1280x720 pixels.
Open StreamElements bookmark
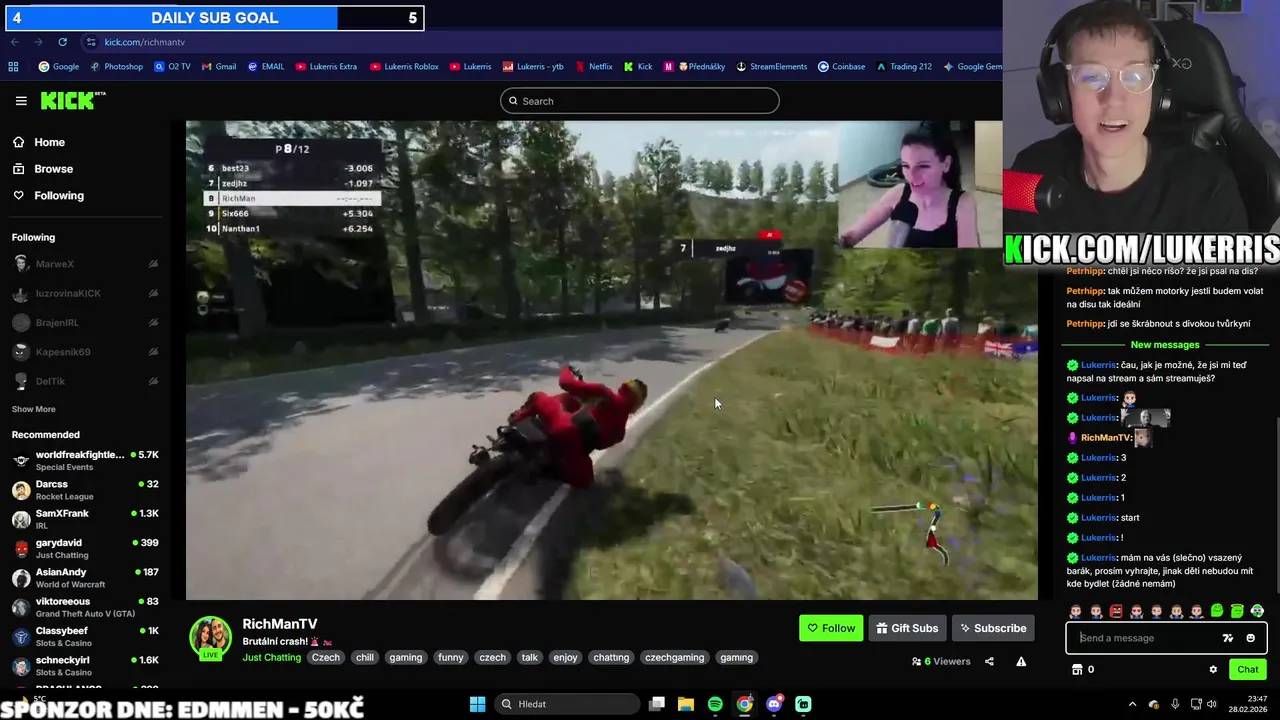click(x=772, y=67)
